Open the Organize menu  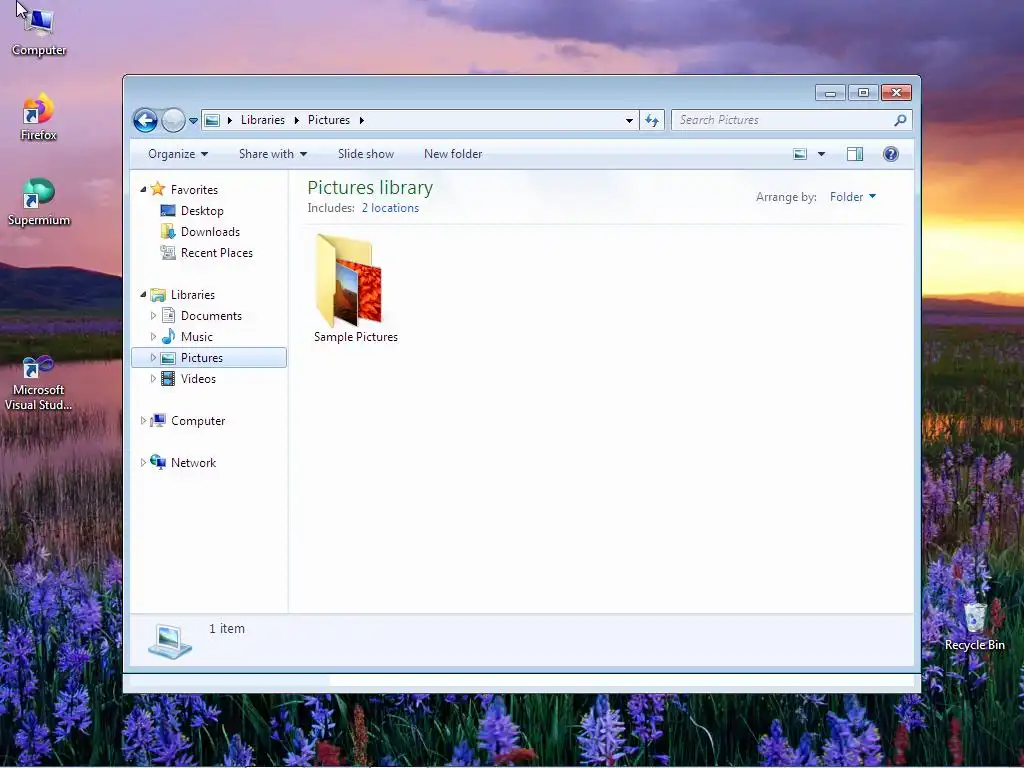click(178, 154)
